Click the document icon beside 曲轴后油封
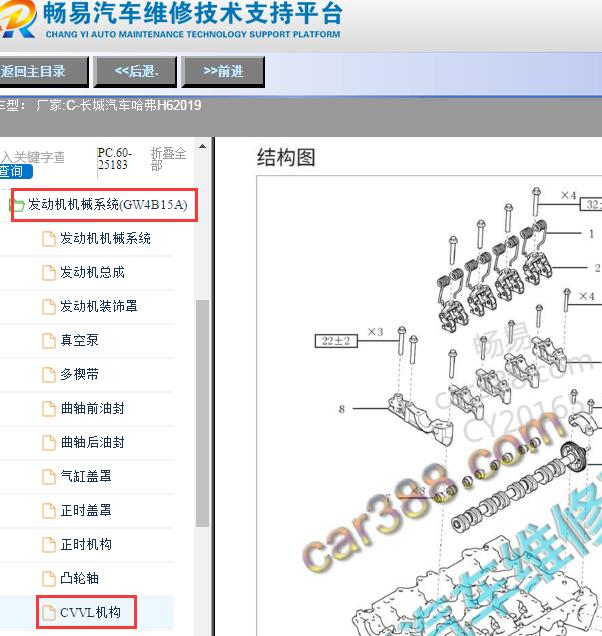Viewport: 602px width, 636px height. (x=49, y=443)
